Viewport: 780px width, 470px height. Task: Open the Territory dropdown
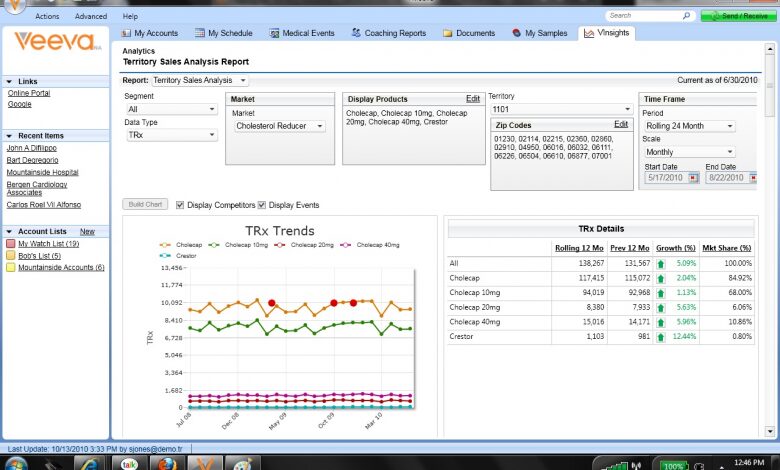click(x=561, y=109)
